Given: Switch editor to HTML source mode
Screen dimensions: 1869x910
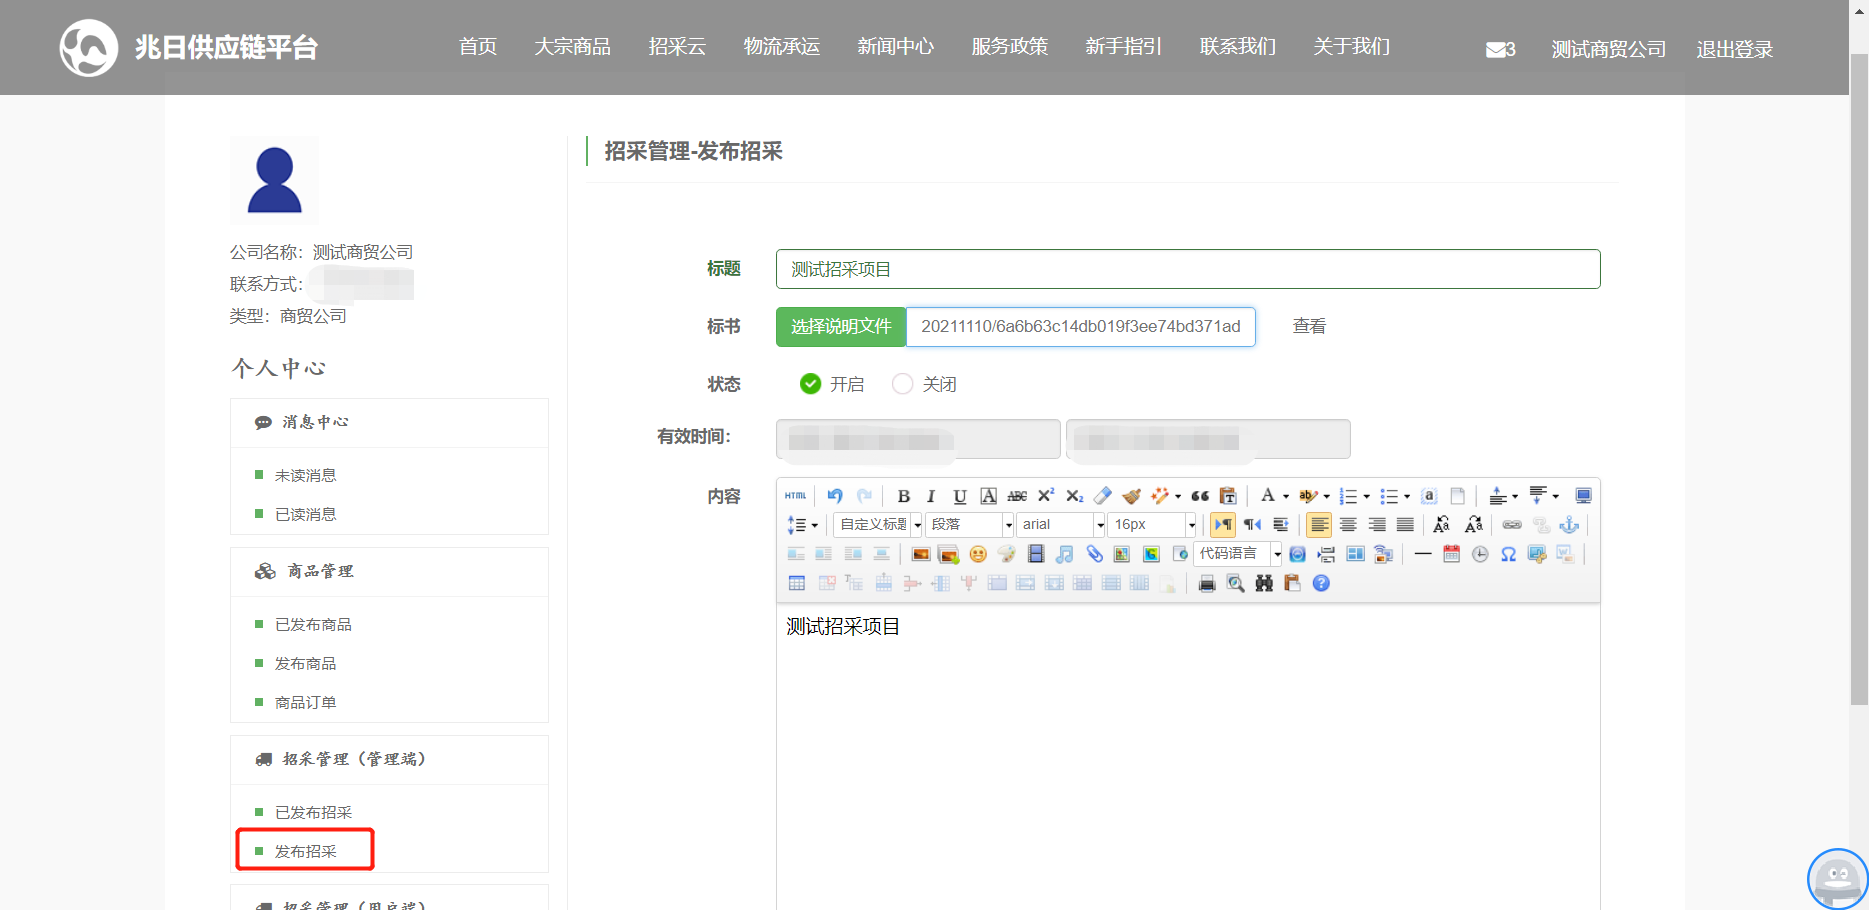Looking at the screenshot, I should coord(795,496).
